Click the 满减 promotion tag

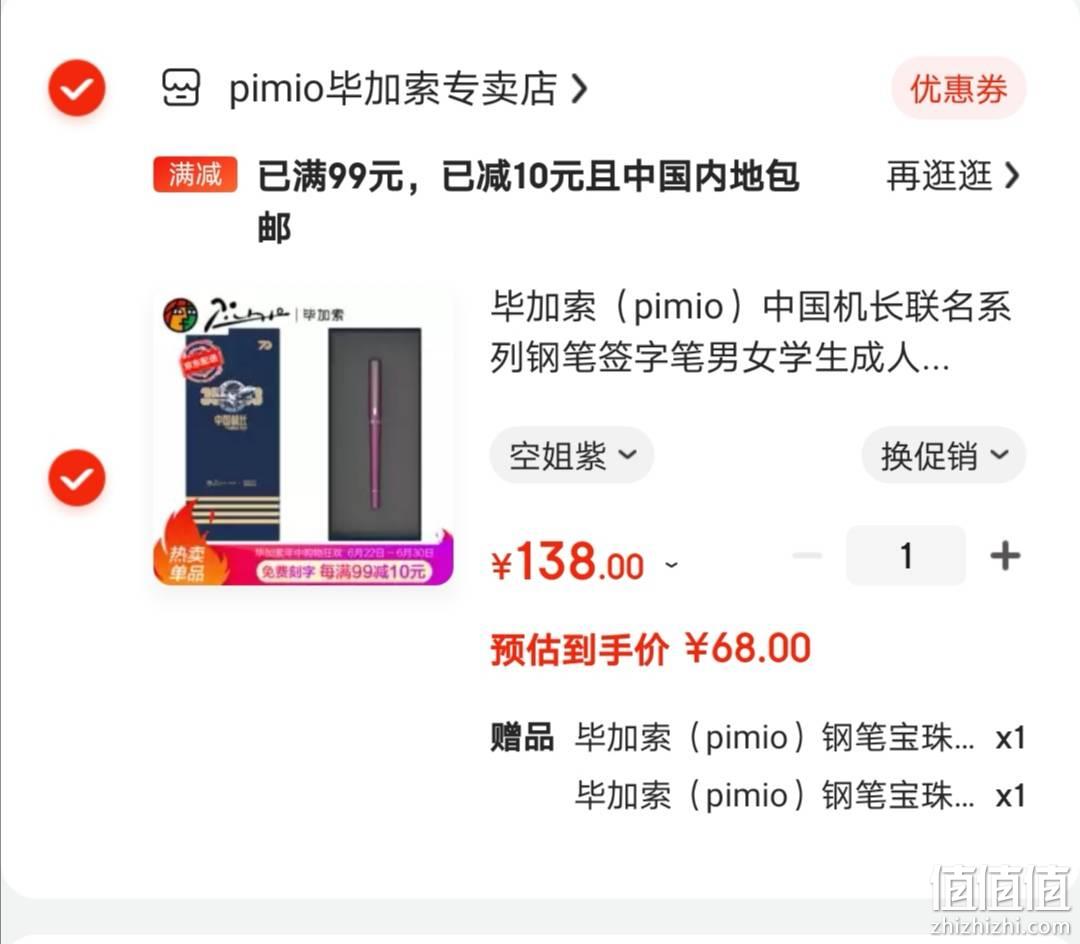(196, 174)
